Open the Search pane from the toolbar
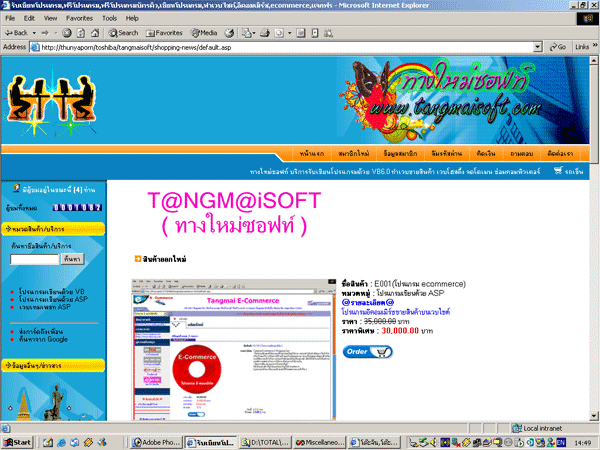This screenshot has height=450, width=600. (x=123, y=33)
